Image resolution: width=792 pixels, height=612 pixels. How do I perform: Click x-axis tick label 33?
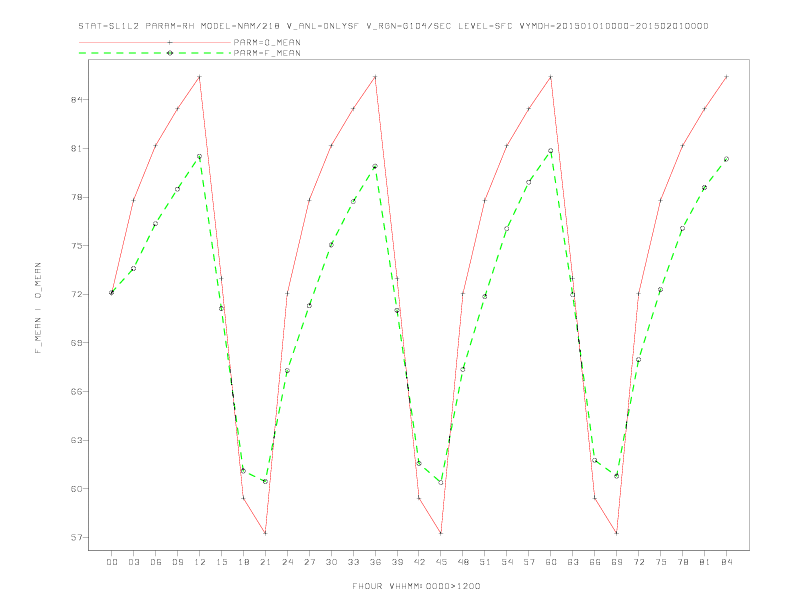[x=353, y=562]
